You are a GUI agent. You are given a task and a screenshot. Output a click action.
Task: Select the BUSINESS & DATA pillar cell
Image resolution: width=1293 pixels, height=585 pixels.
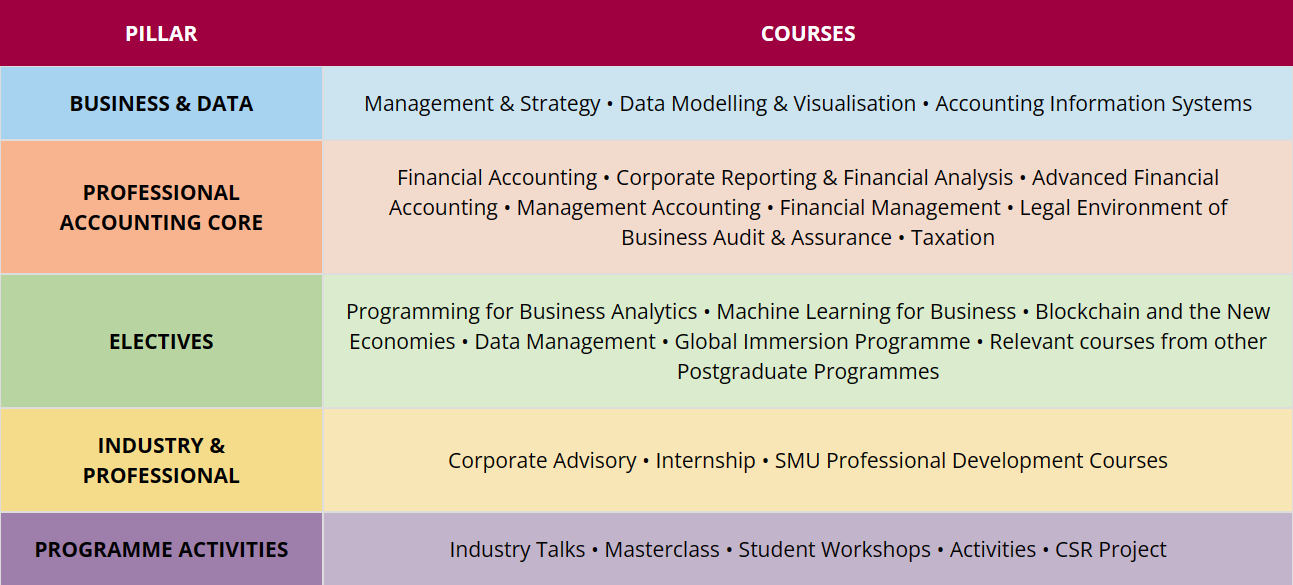pos(161,103)
